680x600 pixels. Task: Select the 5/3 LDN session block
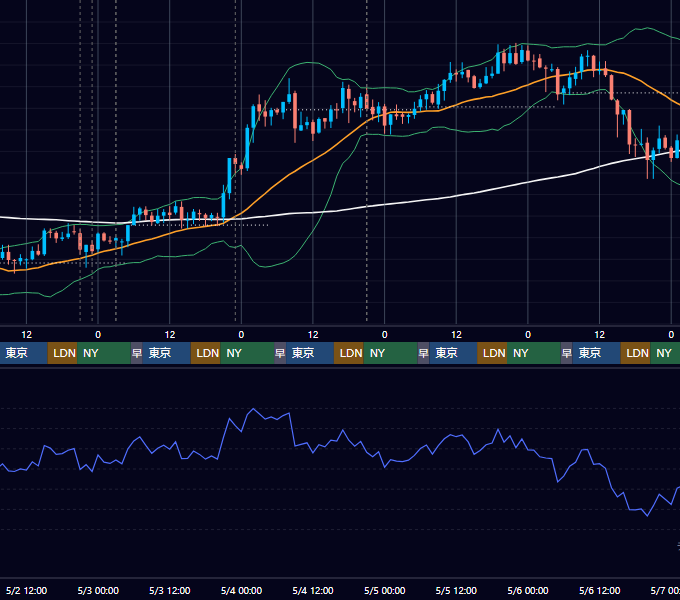pyautogui.click(x=206, y=353)
